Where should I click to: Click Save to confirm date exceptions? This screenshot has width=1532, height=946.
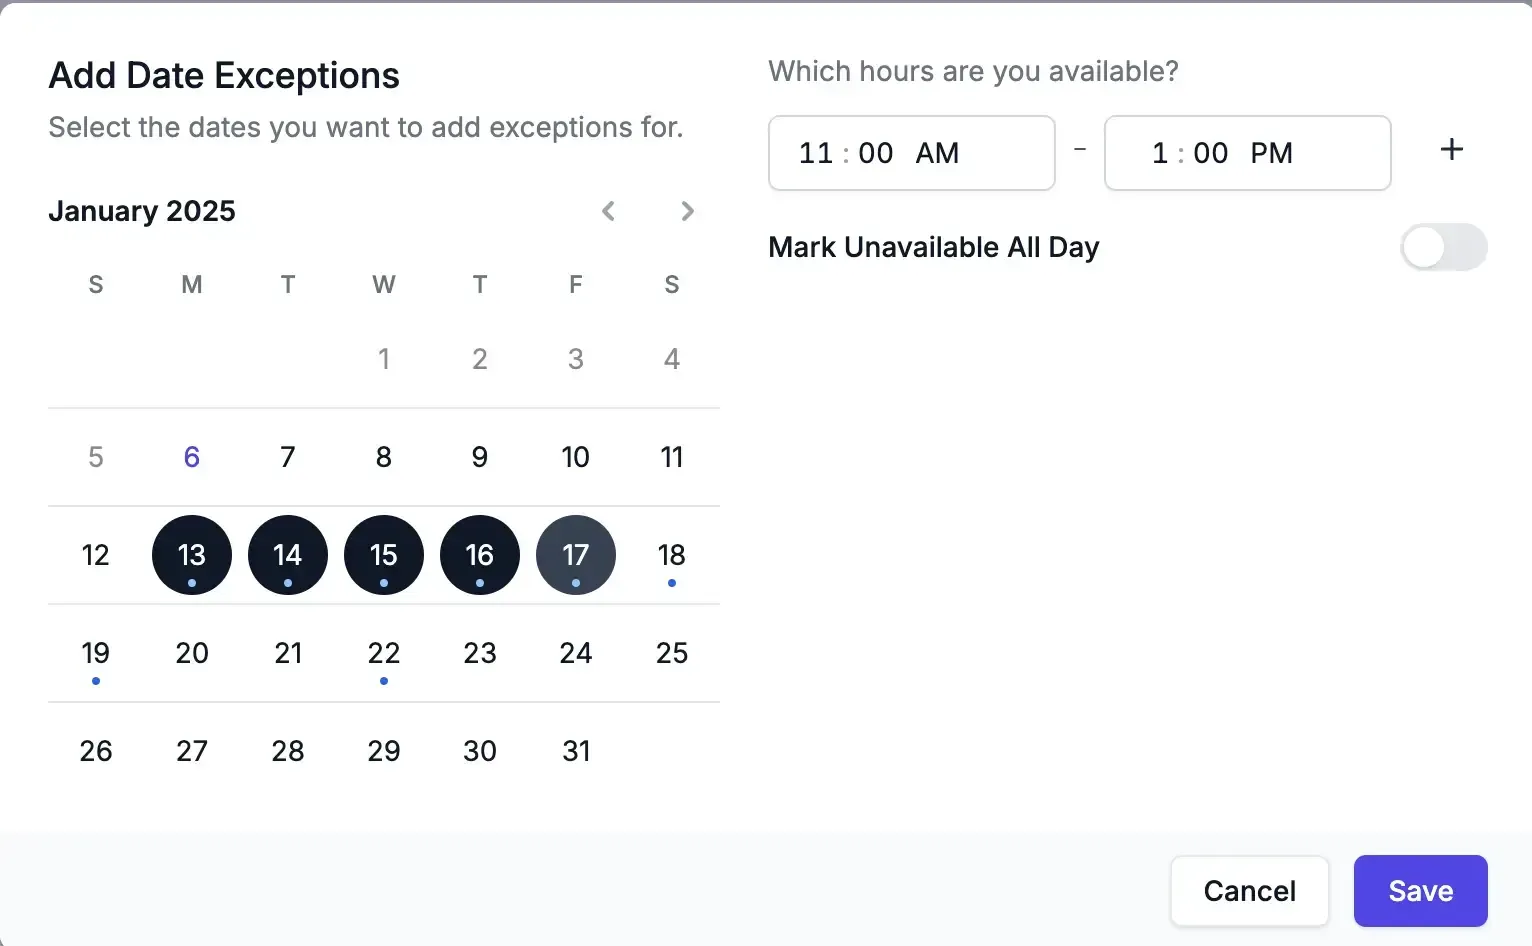1420,891
